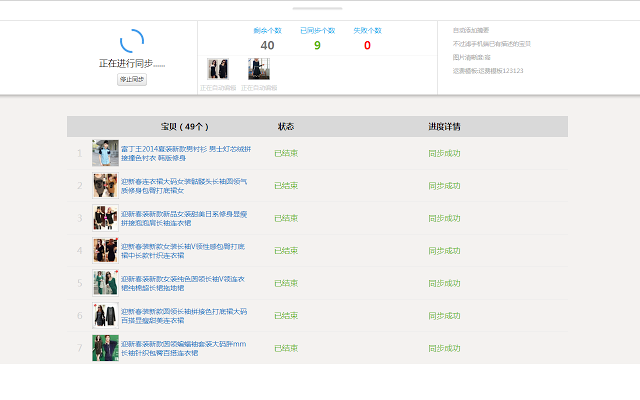The image size is (640, 400).
Task: Click synced count value 9
Action: tap(317, 45)
